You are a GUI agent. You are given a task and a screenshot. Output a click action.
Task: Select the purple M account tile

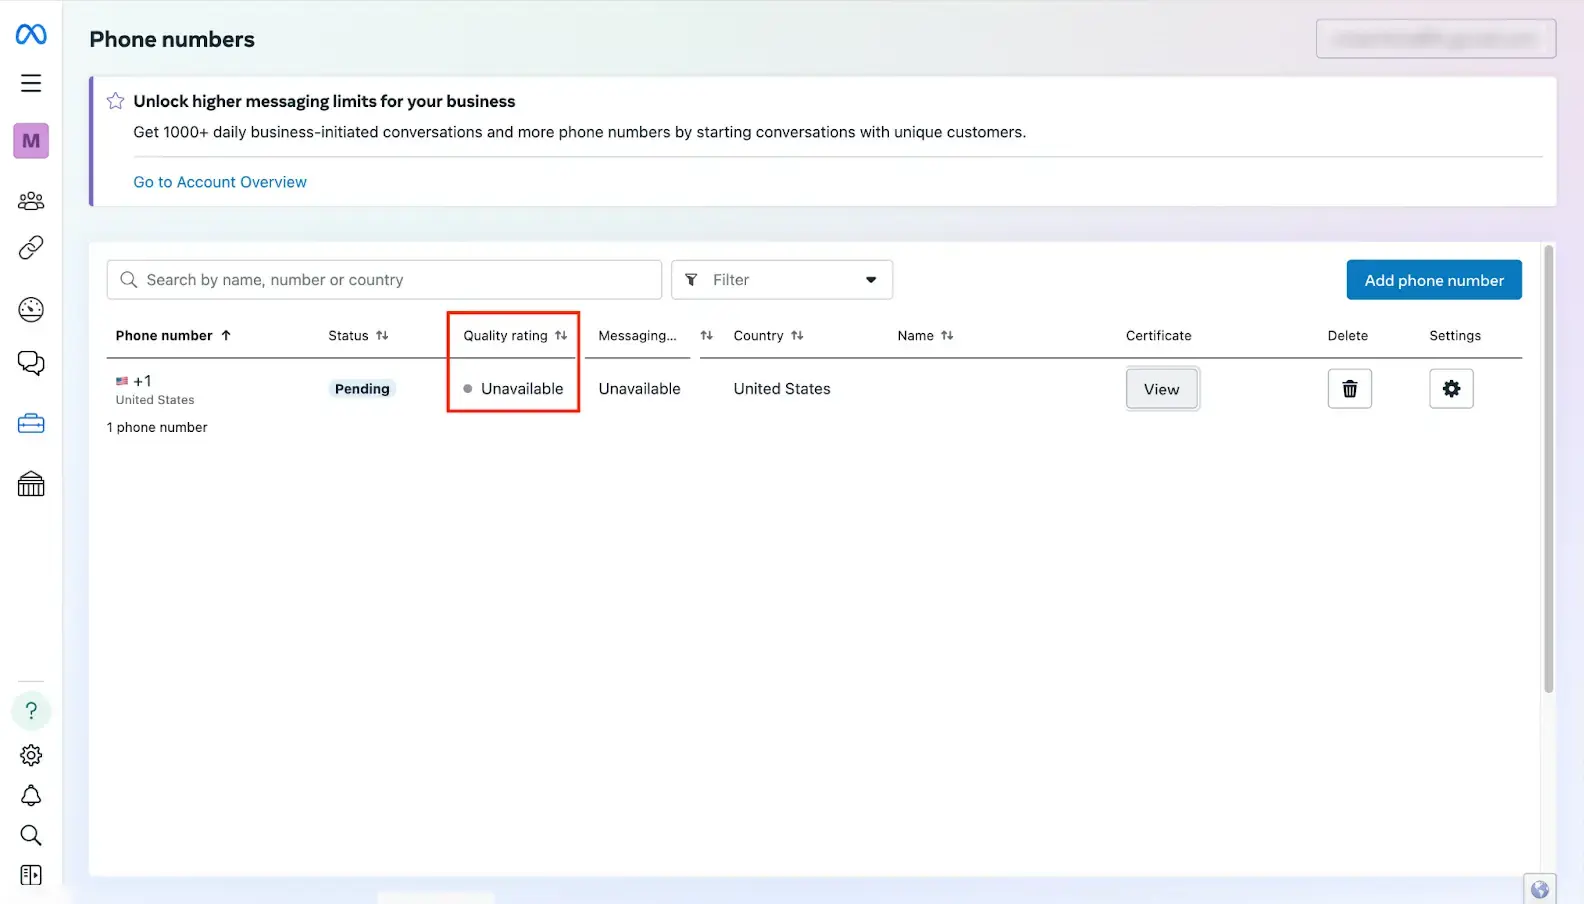pyautogui.click(x=31, y=141)
